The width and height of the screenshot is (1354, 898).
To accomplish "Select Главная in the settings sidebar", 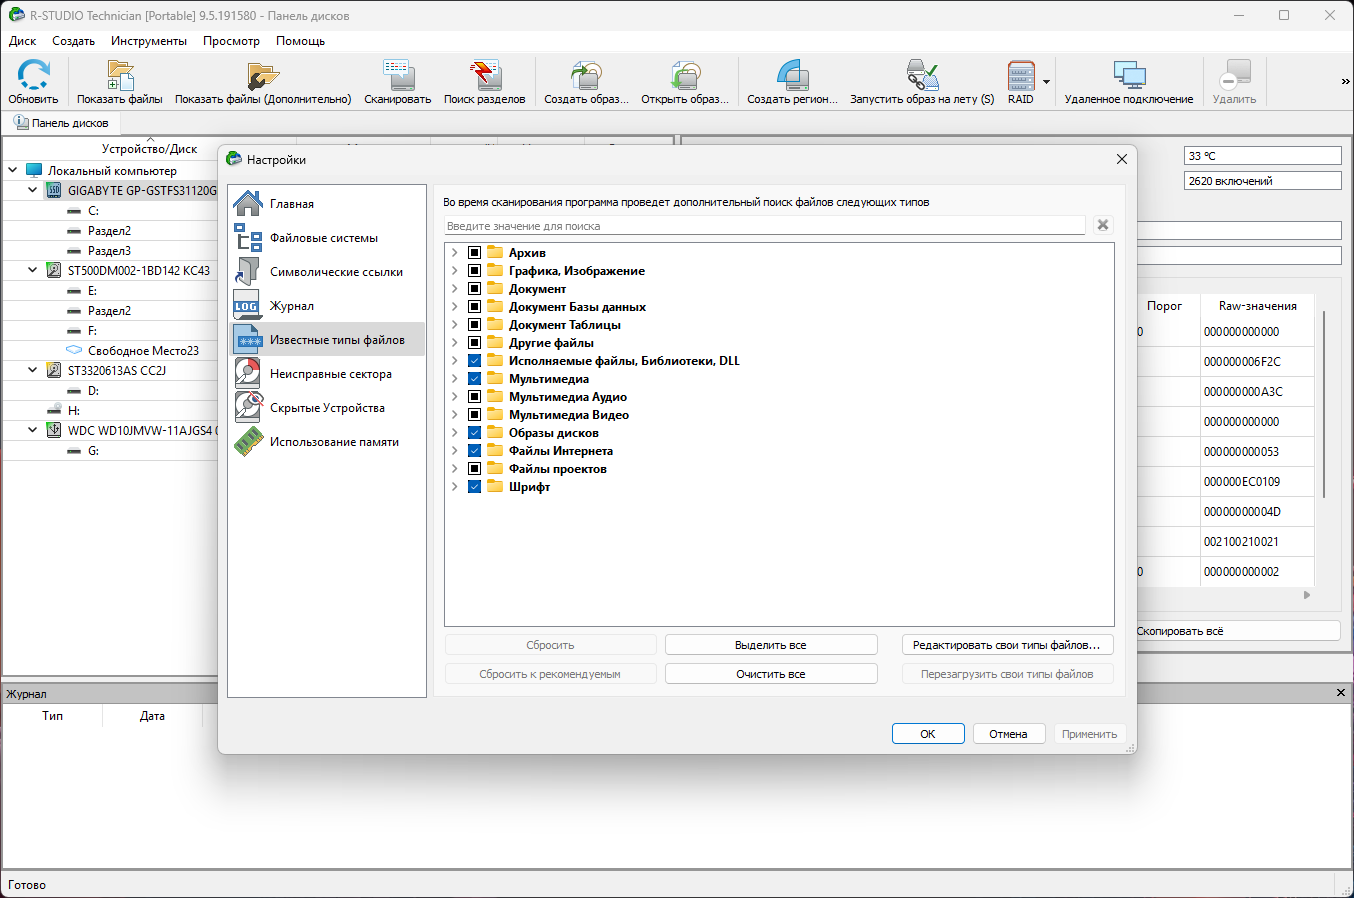I will [326, 204].
